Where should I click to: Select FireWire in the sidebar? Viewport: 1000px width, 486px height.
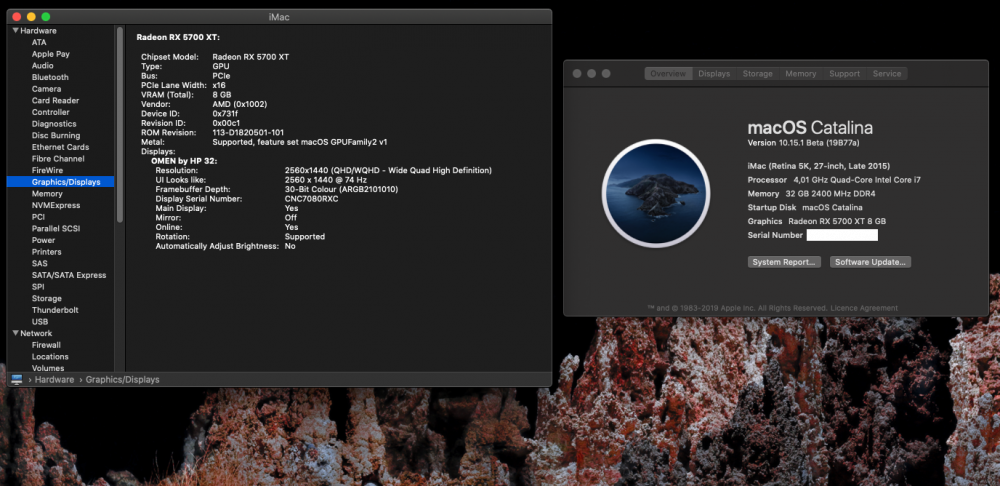coord(47,170)
